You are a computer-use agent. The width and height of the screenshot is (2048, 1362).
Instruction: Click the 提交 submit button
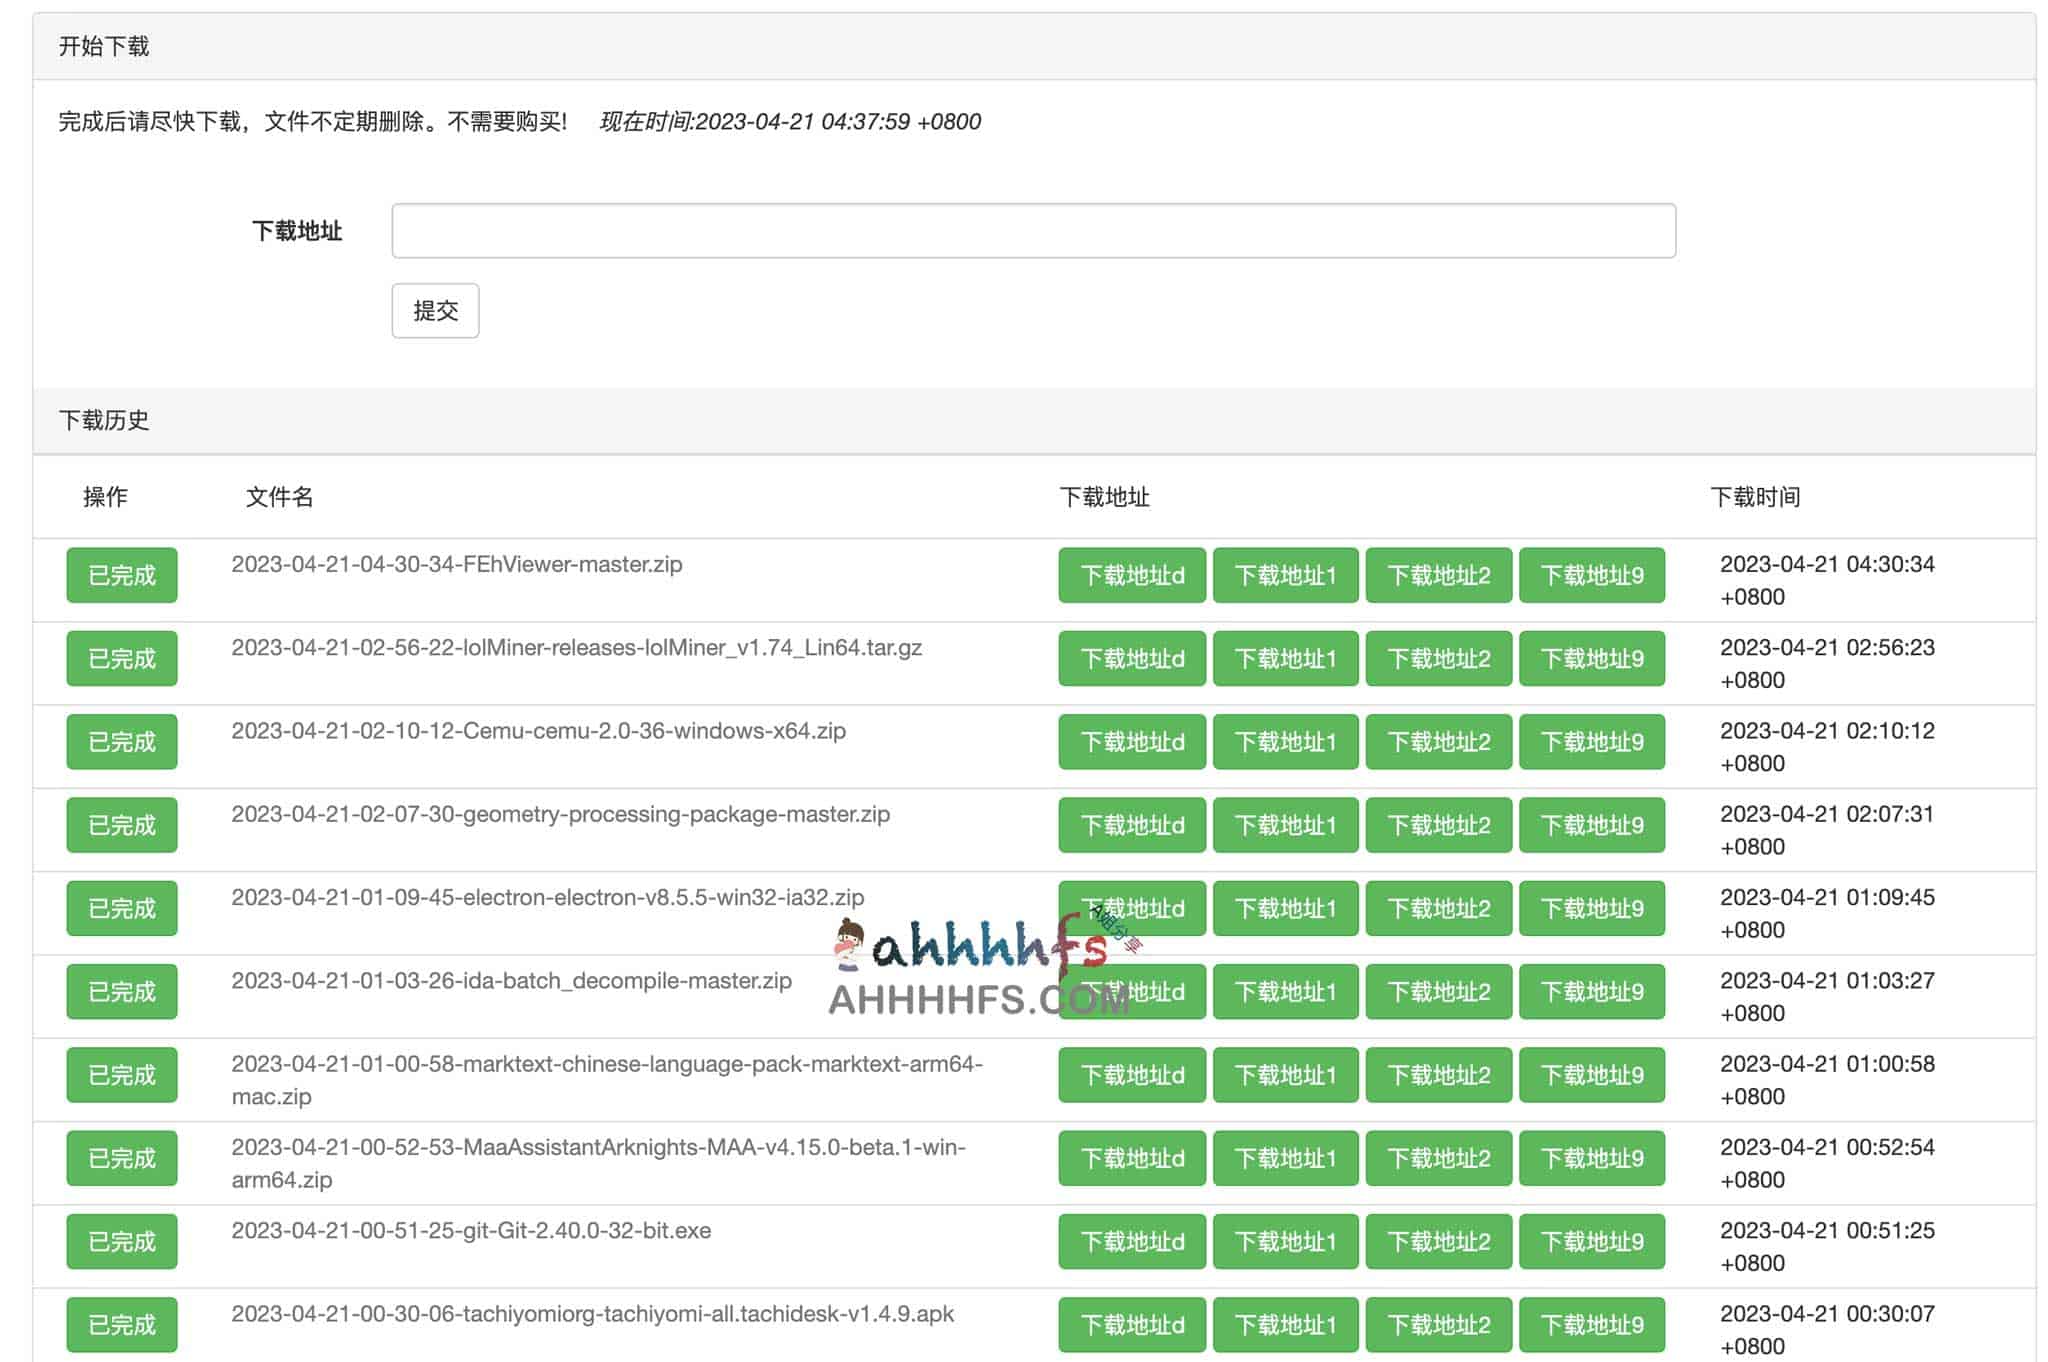435,310
